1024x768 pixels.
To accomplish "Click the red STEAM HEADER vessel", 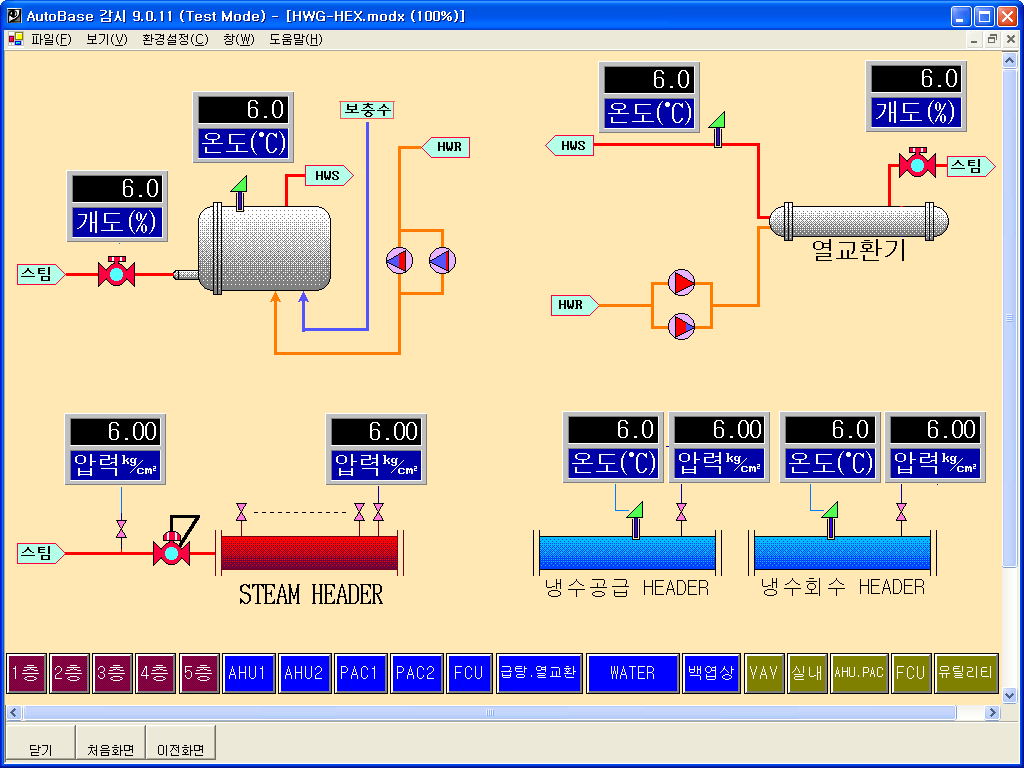I will (309, 553).
